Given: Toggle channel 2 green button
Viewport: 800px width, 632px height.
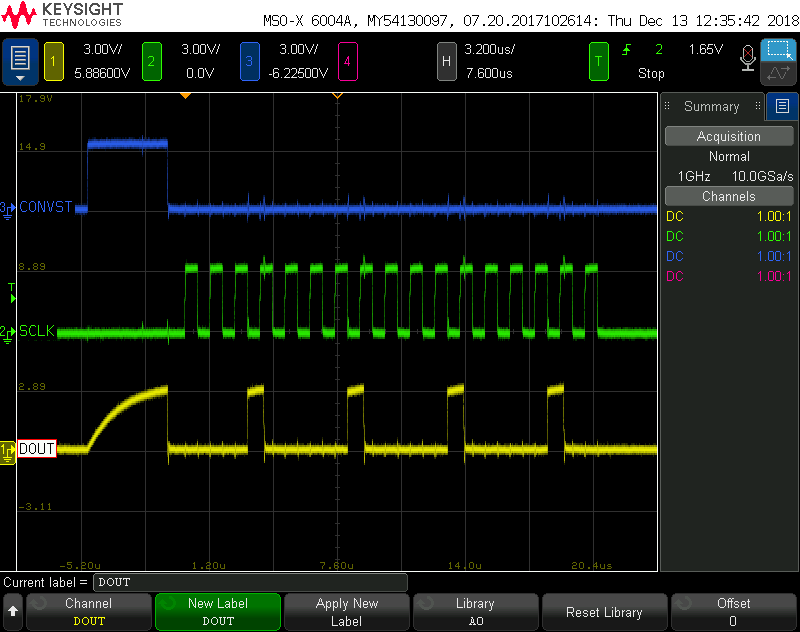Looking at the screenshot, I should pyautogui.click(x=152, y=62).
